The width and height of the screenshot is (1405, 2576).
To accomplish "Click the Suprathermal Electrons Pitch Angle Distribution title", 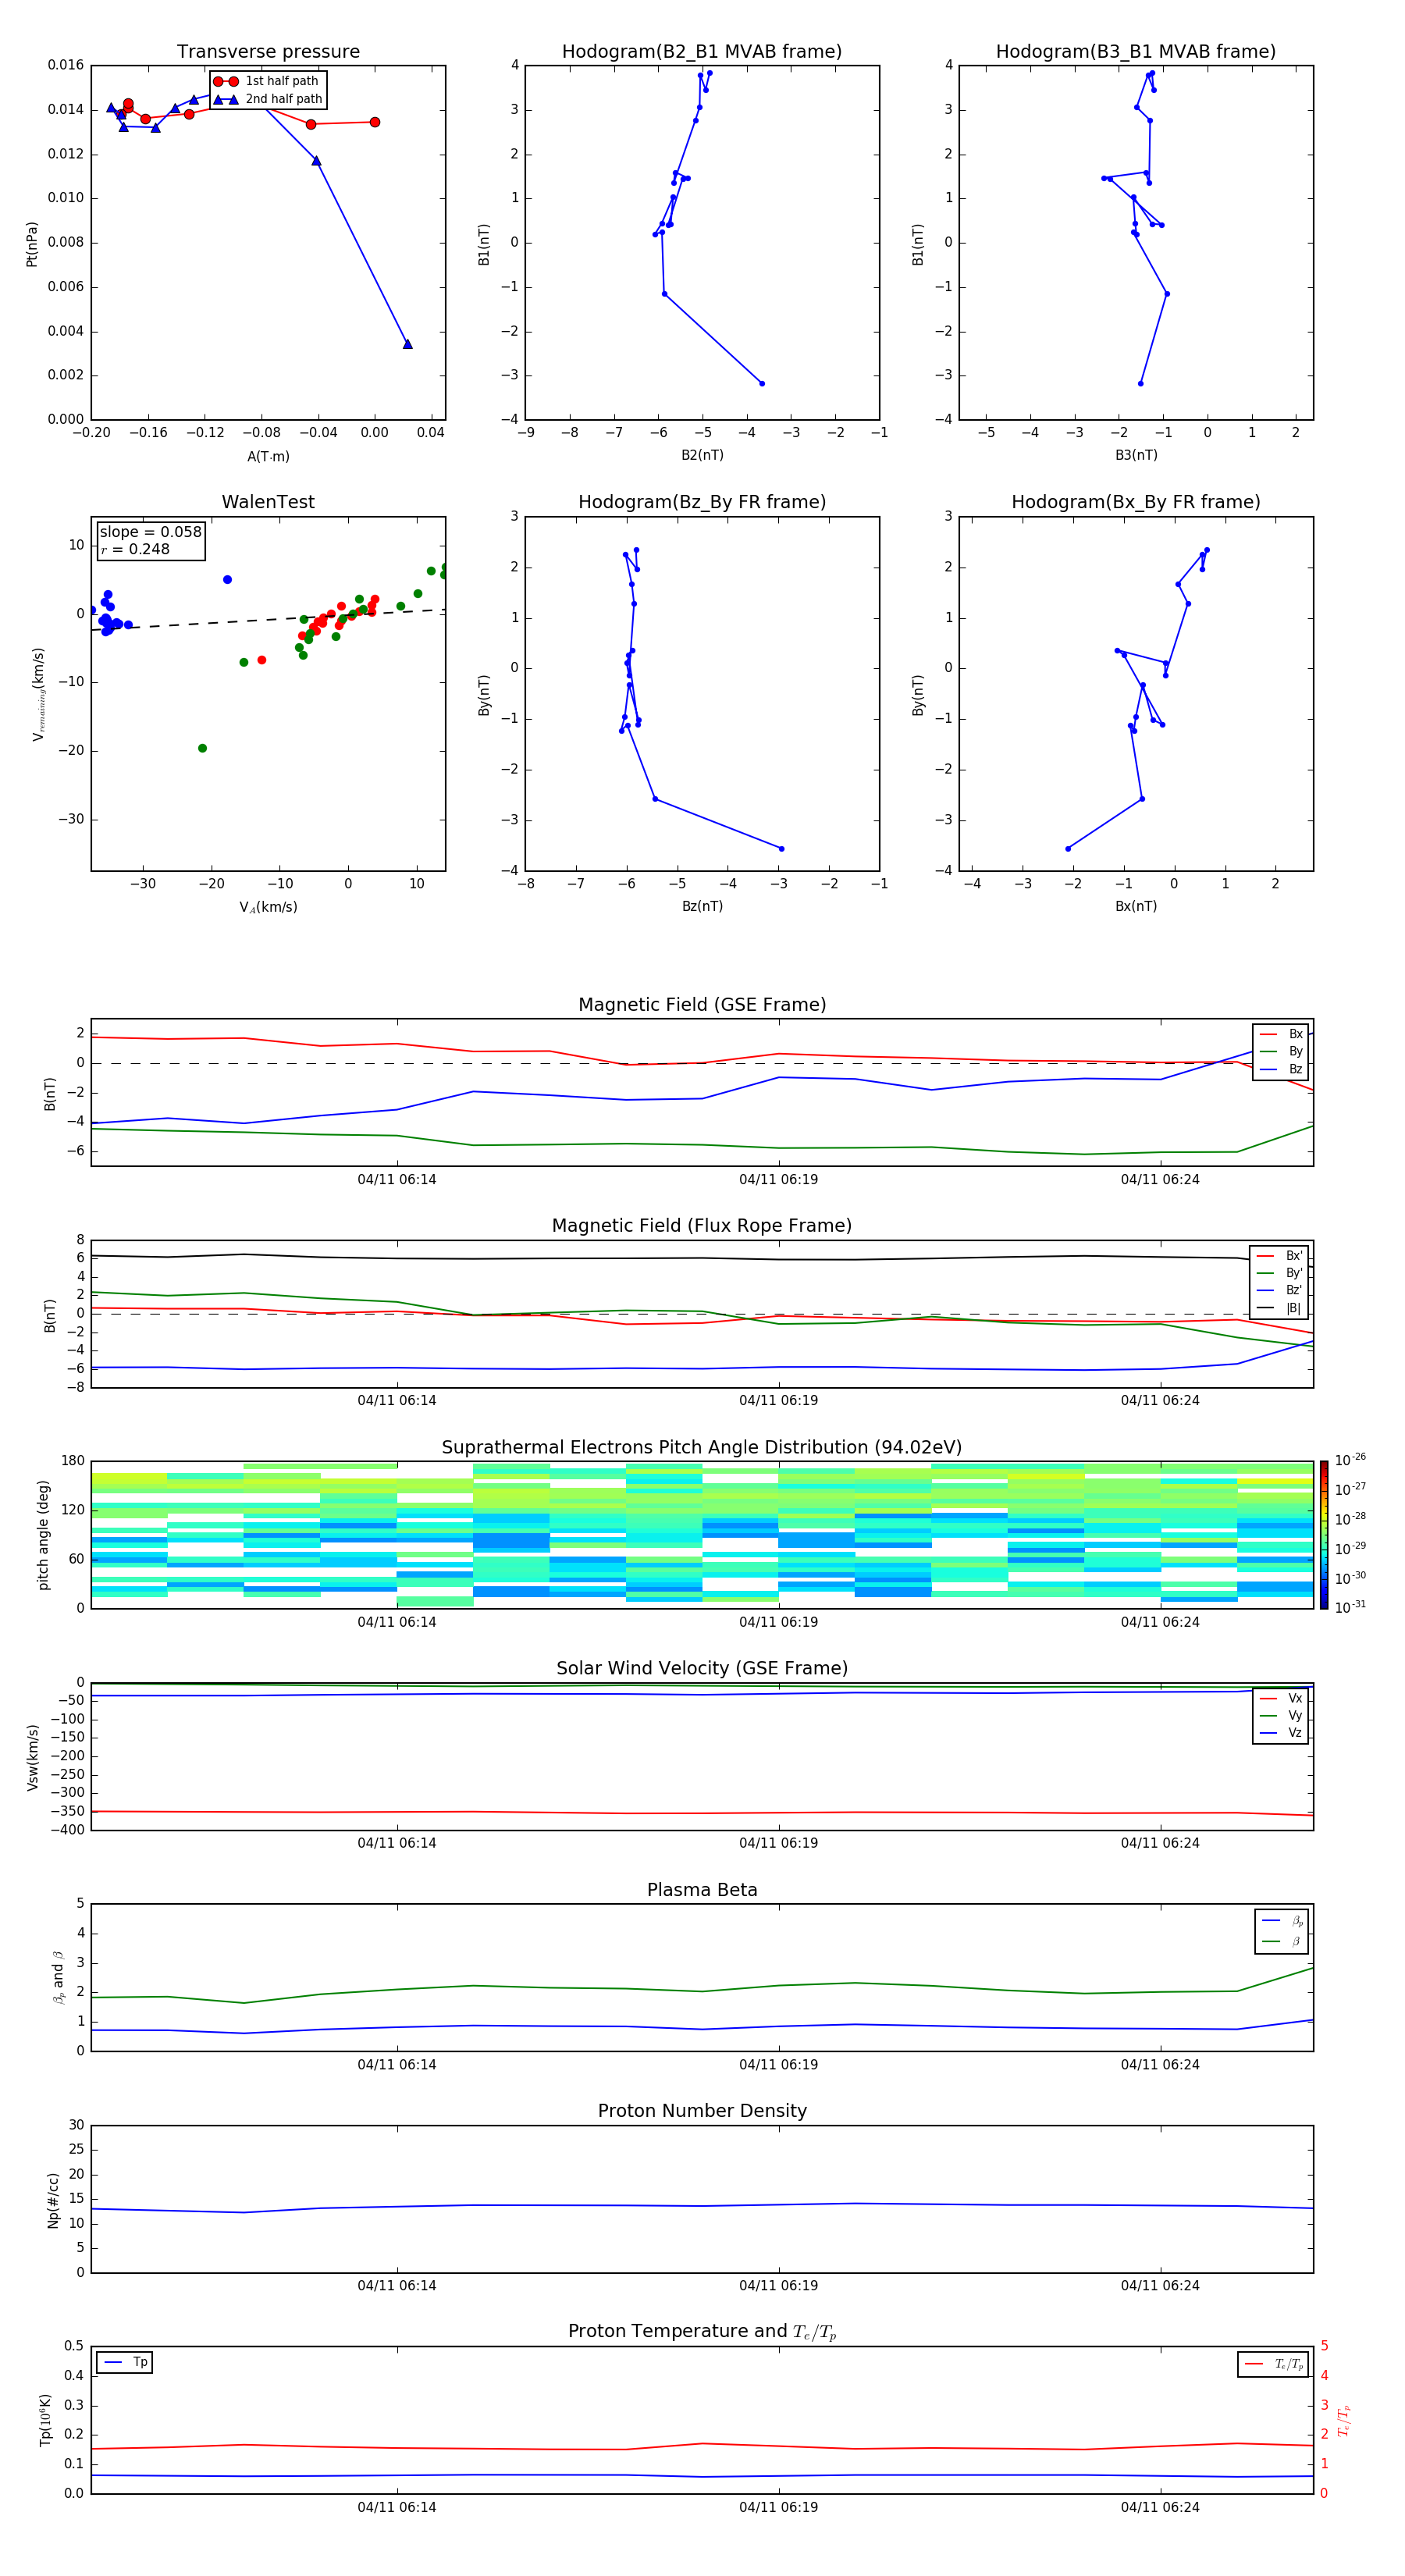I will (x=702, y=1447).
